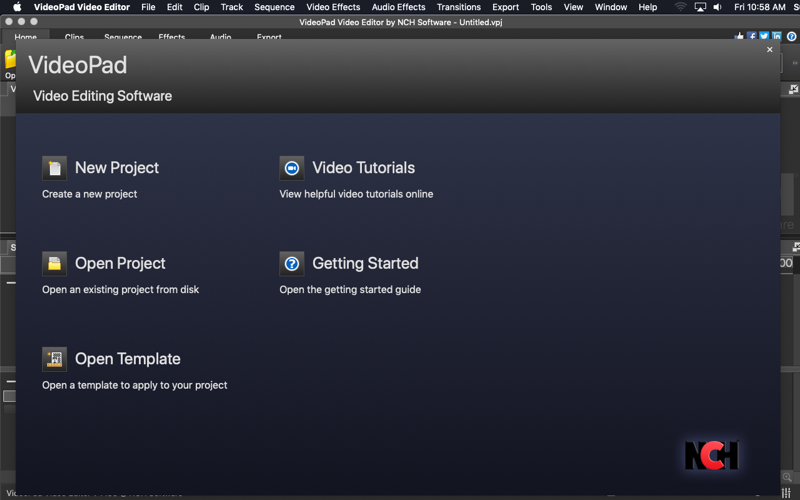The height and width of the screenshot is (500, 800).
Task: Click the Video Tutorials camera icon
Action: (292, 168)
